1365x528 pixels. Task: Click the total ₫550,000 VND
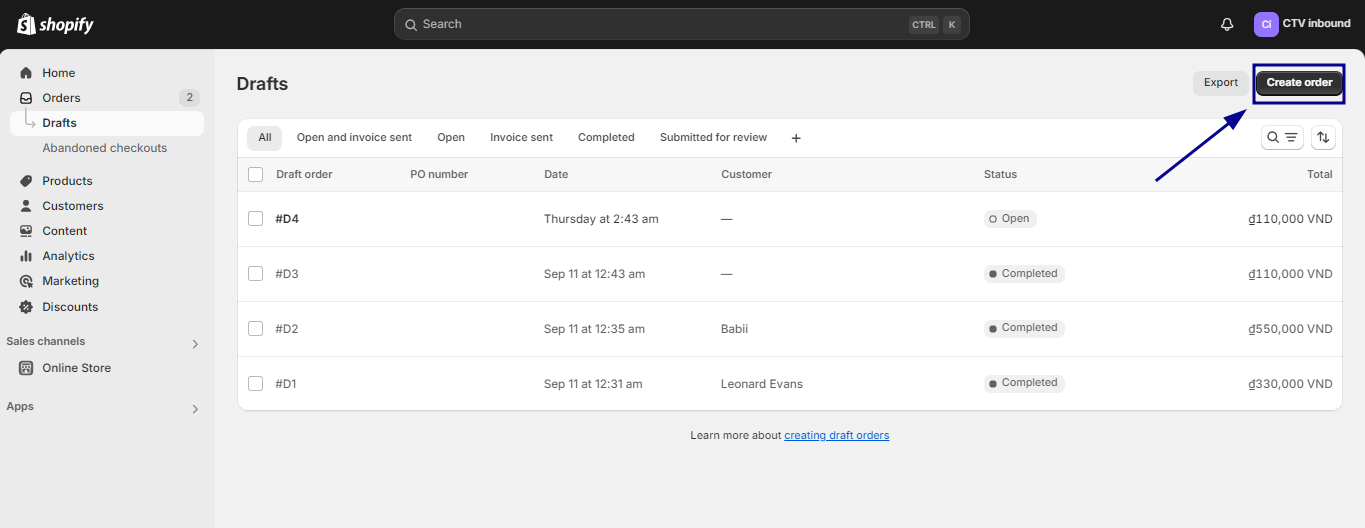pyautogui.click(x=1291, y=329)
